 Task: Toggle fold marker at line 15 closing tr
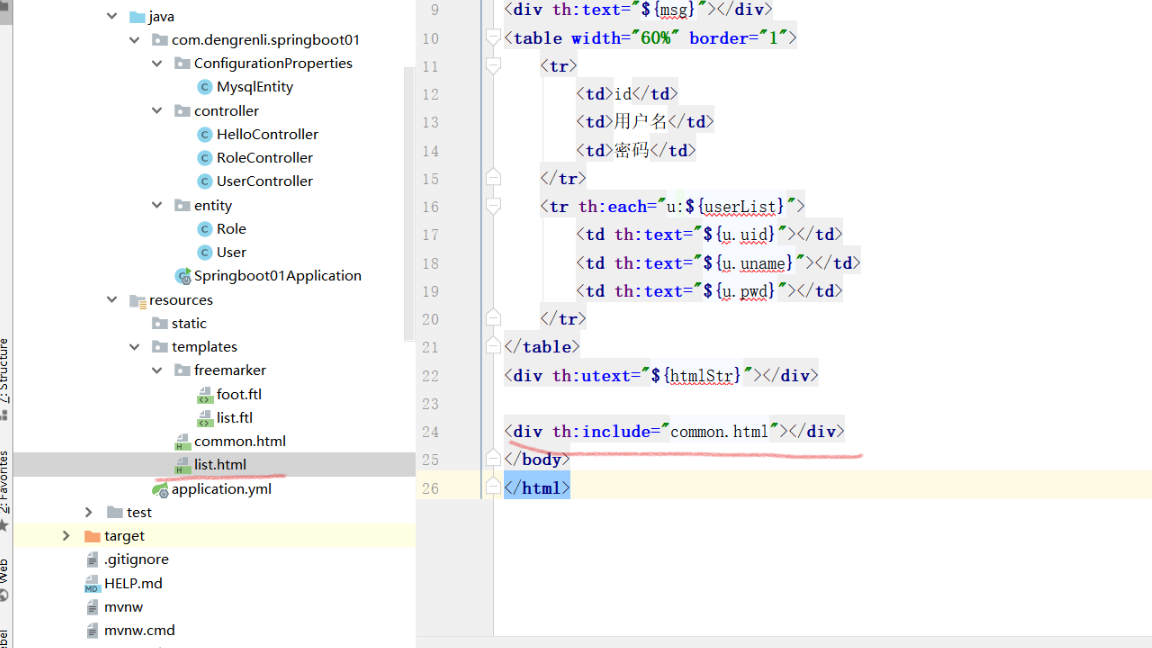pyautogui.click(x=493, y=179)
